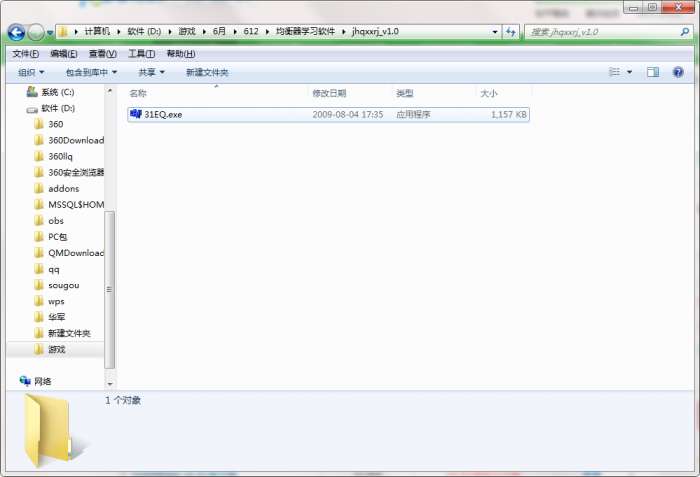Click navigation pane scroll up arrow
Screen dimensions: 700x477
tap(110, 91)
